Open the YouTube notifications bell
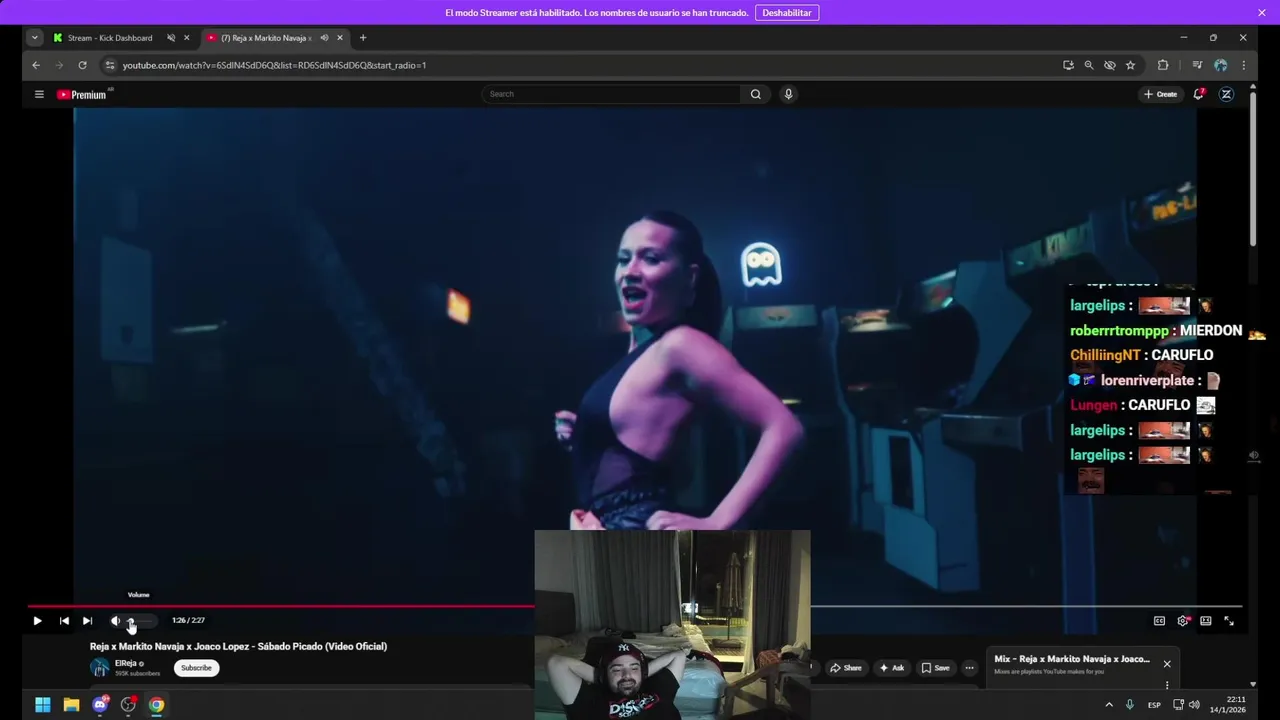Screen dimensions: 1280x720 point(1198,94)
